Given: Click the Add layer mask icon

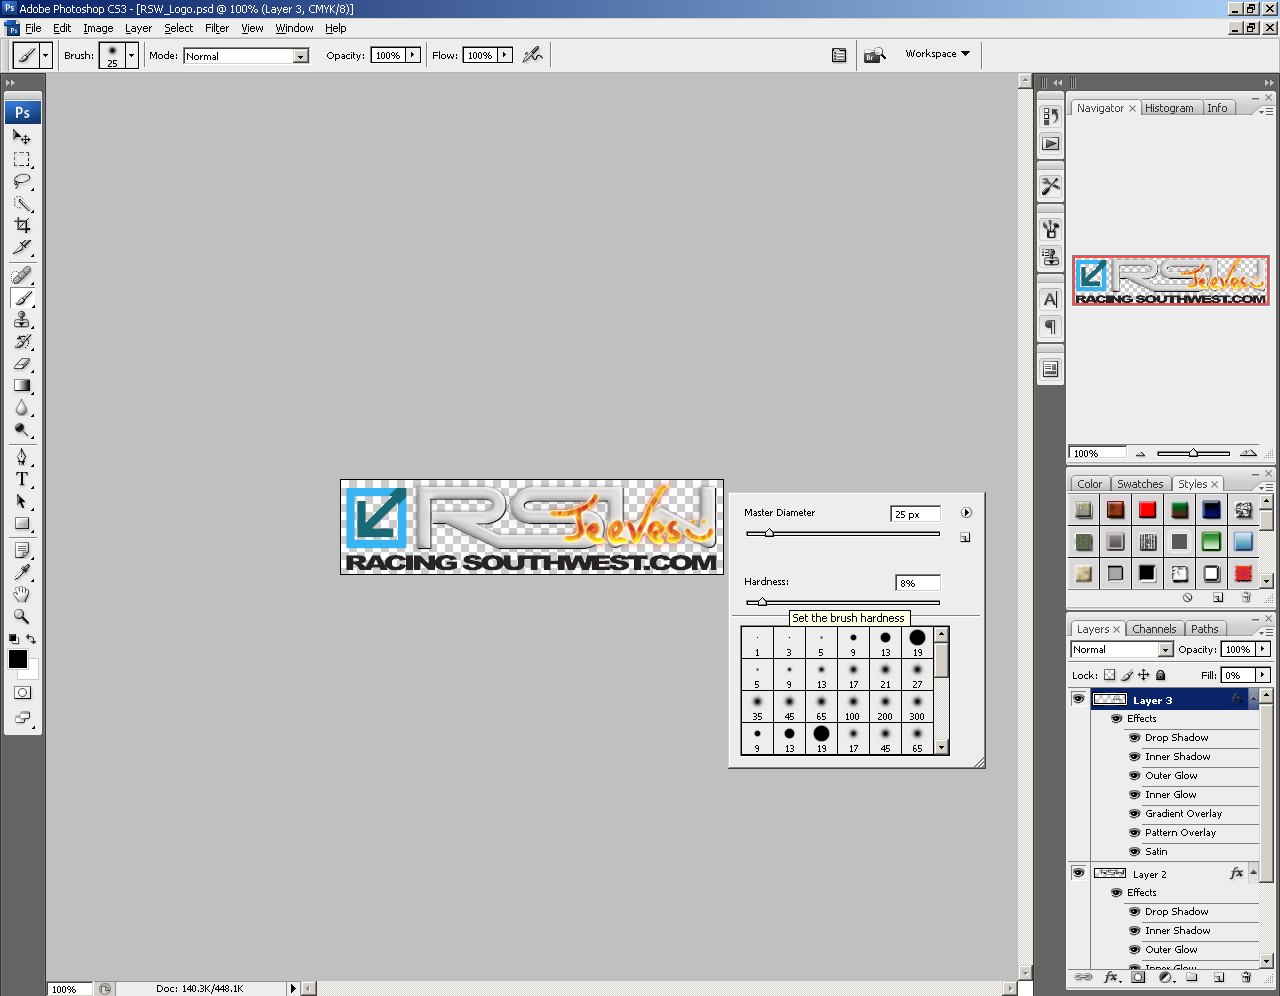Looking at the screenshot, I should [x=1138, y=977].
